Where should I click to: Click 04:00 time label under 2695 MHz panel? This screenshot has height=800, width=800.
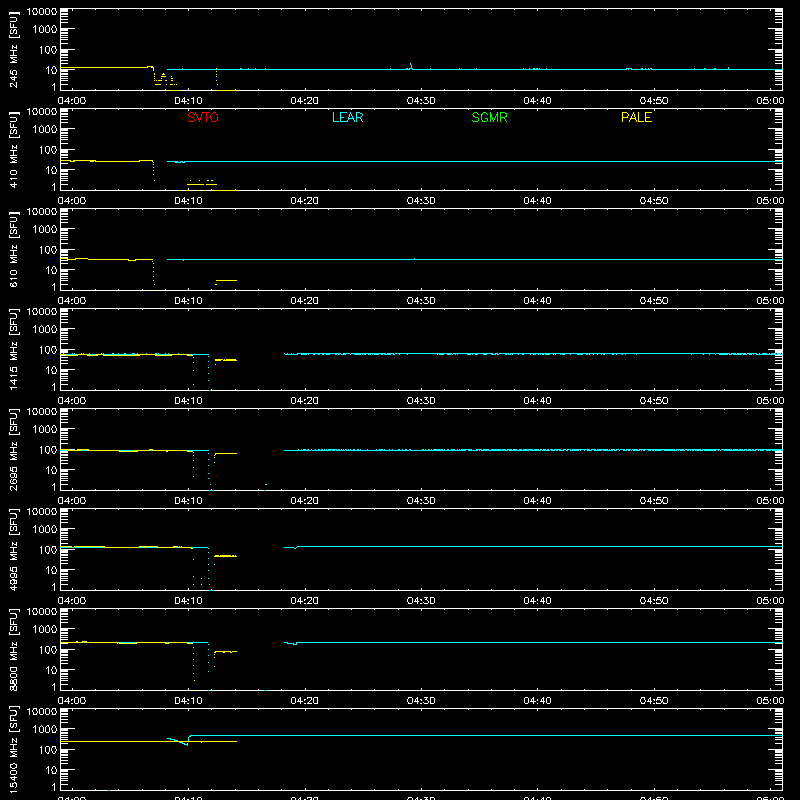[x=71, y=501]
